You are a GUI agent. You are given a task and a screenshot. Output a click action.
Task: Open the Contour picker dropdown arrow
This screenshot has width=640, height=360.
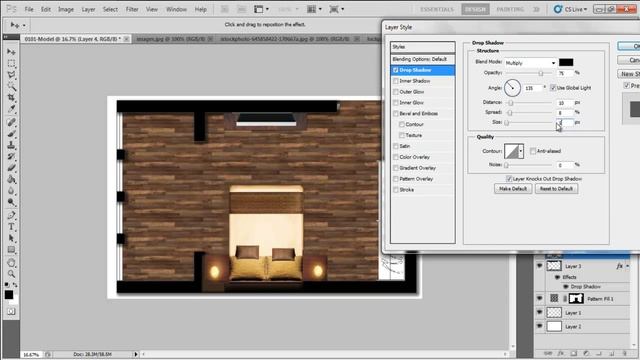coord(521,151)
